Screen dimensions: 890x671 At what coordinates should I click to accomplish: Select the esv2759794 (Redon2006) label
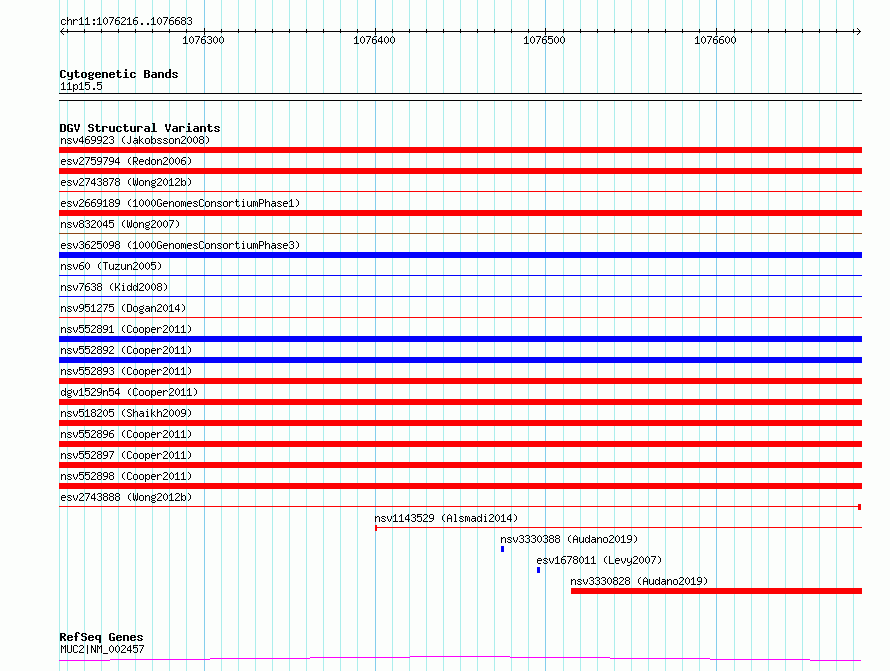pyautogui.click(x=126, y=161)
